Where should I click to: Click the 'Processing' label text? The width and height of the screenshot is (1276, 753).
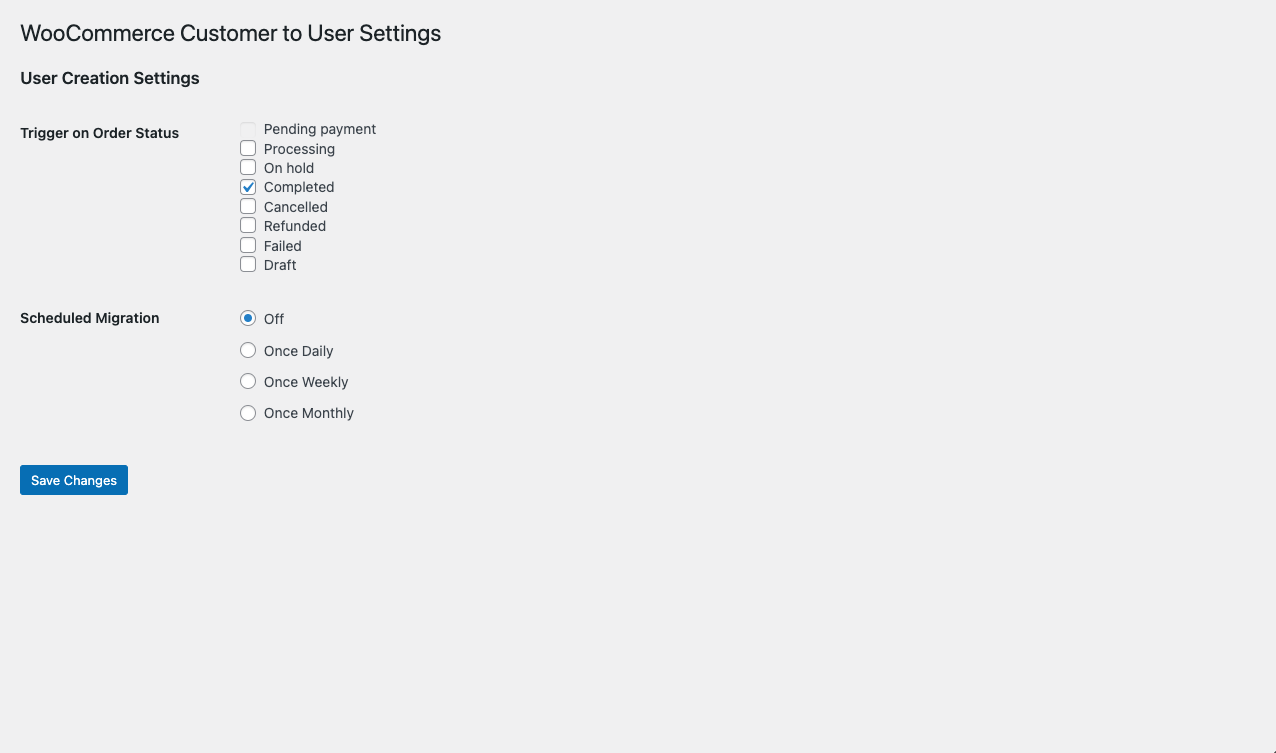pyautogui.click(x=299, y=149)
